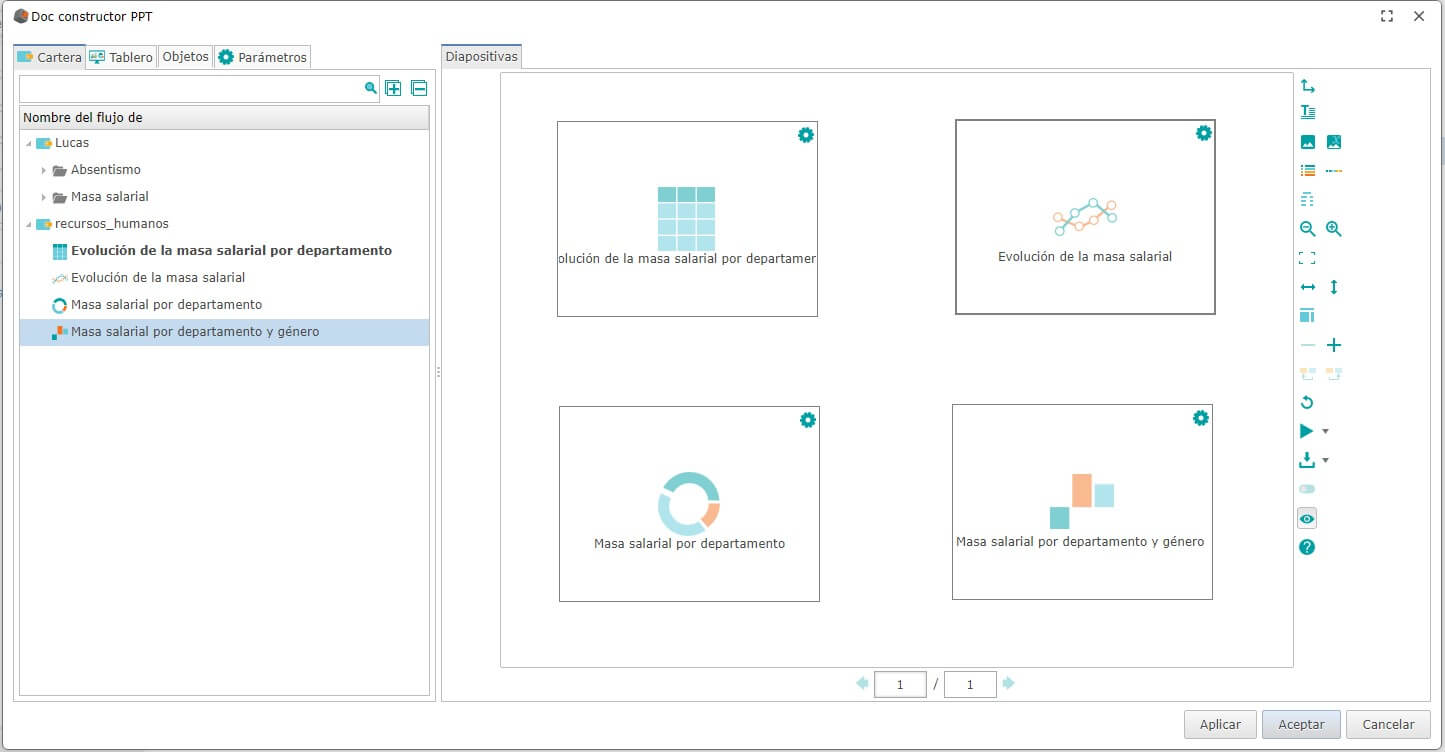Go to next slide page arrow
The width and height of the screenshot is (1445, 752).
[1009, 684]
